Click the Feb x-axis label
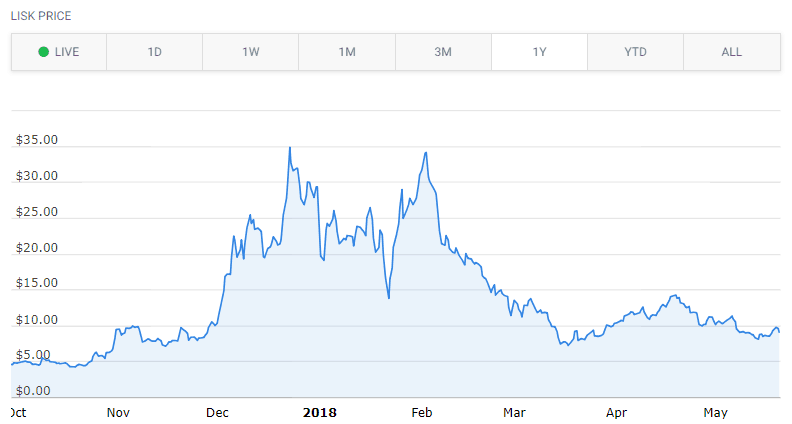Screen dimensions: 792x424 point(422,413)
